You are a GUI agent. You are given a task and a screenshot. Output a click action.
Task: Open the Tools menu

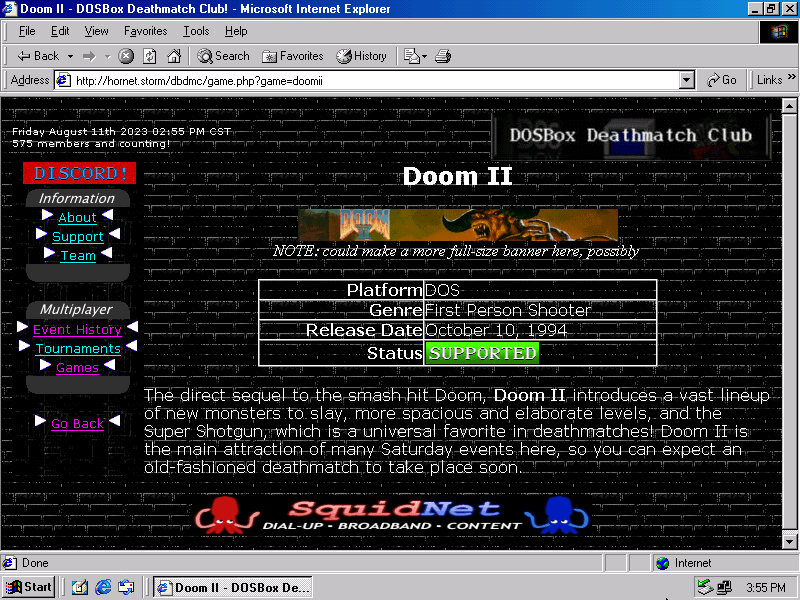pyautogui.click(x=196, y=31)
